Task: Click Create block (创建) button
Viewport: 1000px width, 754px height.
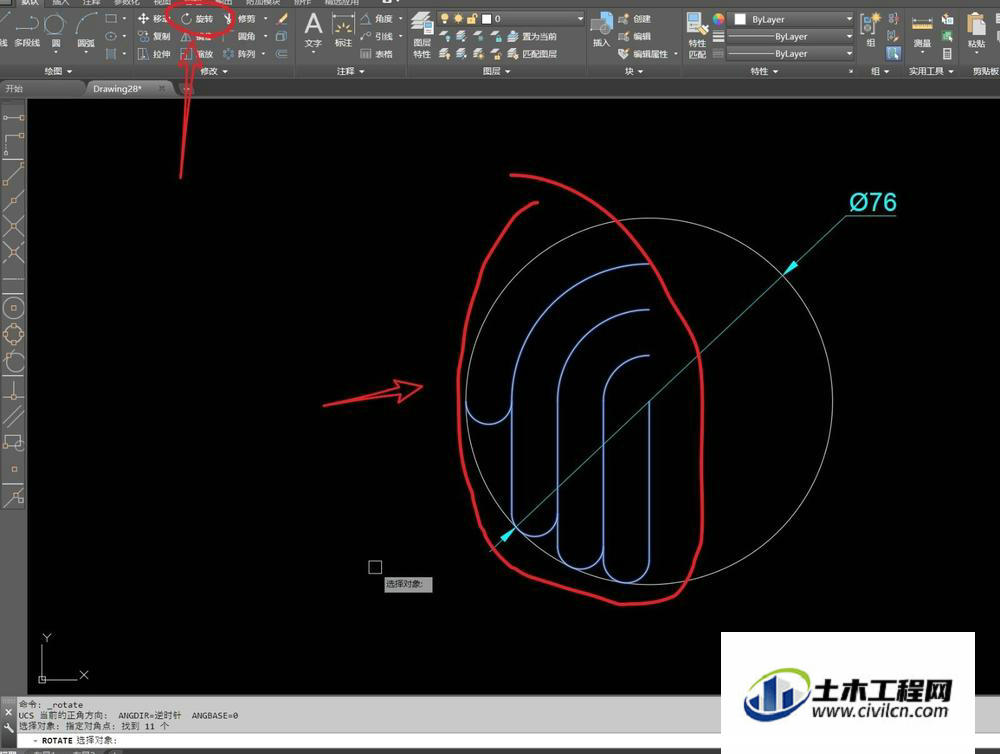Action: [635, 18]
